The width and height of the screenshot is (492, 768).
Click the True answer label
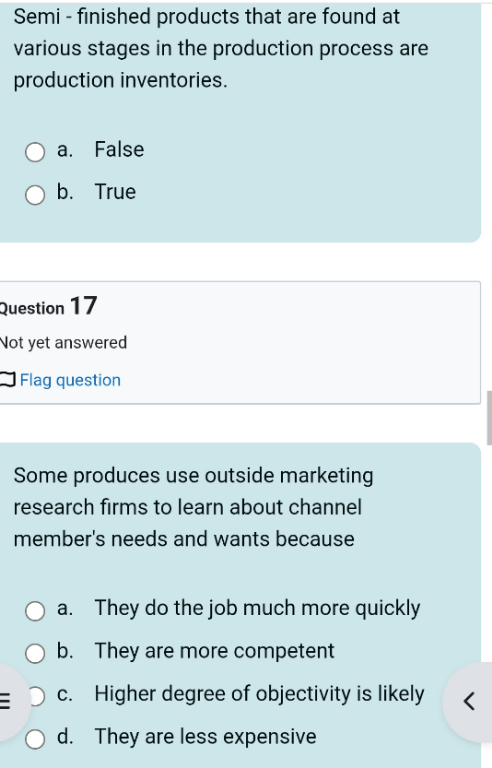115,192
